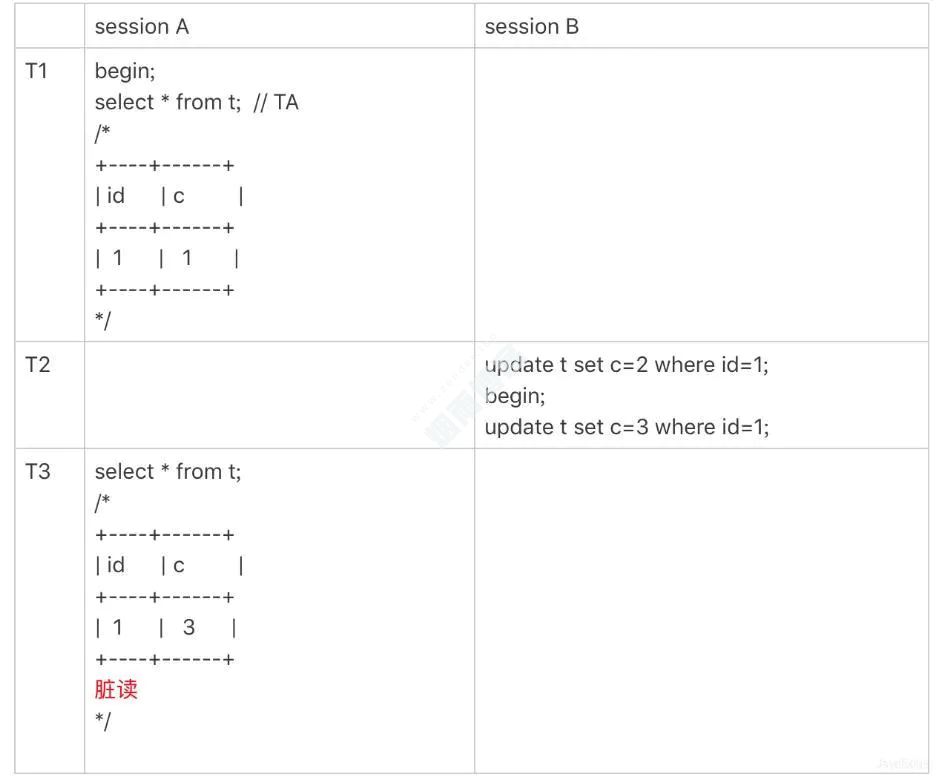
Task: Click the "session B" column header
Action: (531, 27)
